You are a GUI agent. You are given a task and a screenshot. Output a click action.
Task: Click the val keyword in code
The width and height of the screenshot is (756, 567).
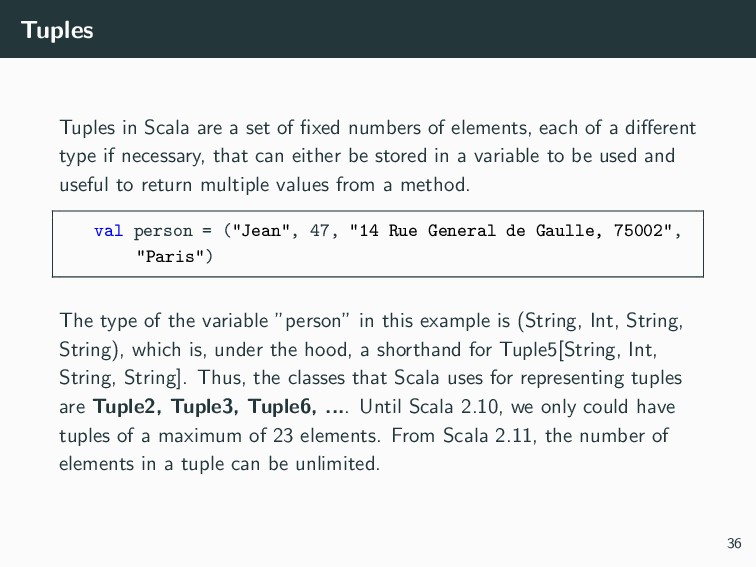tap(108, 231)
